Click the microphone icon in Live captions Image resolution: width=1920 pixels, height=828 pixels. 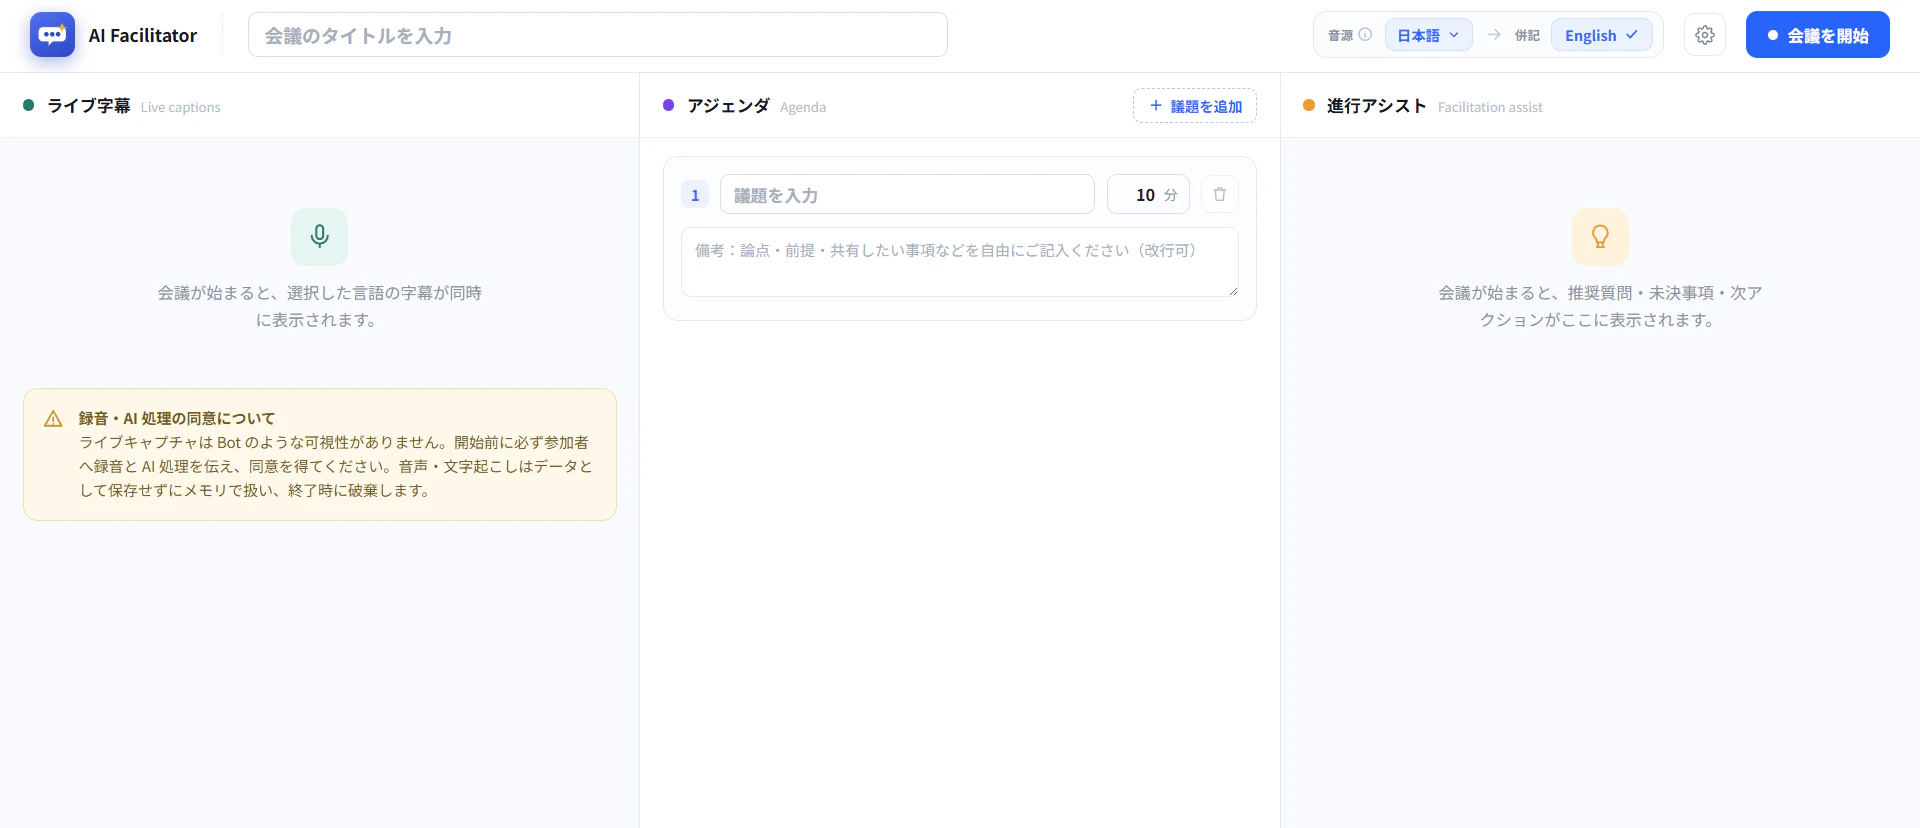(x=320, y=236)
